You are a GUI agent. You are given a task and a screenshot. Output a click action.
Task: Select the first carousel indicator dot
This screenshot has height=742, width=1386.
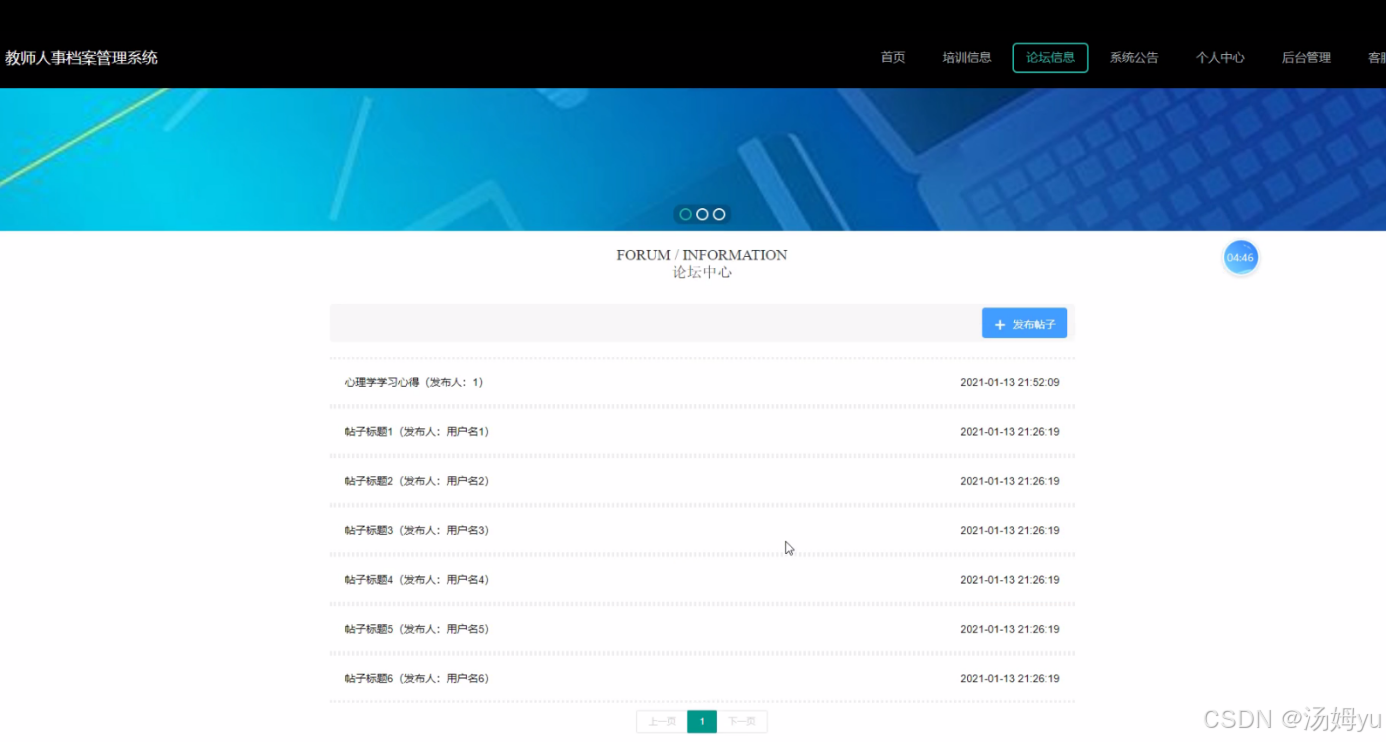[x=685, y=214]
